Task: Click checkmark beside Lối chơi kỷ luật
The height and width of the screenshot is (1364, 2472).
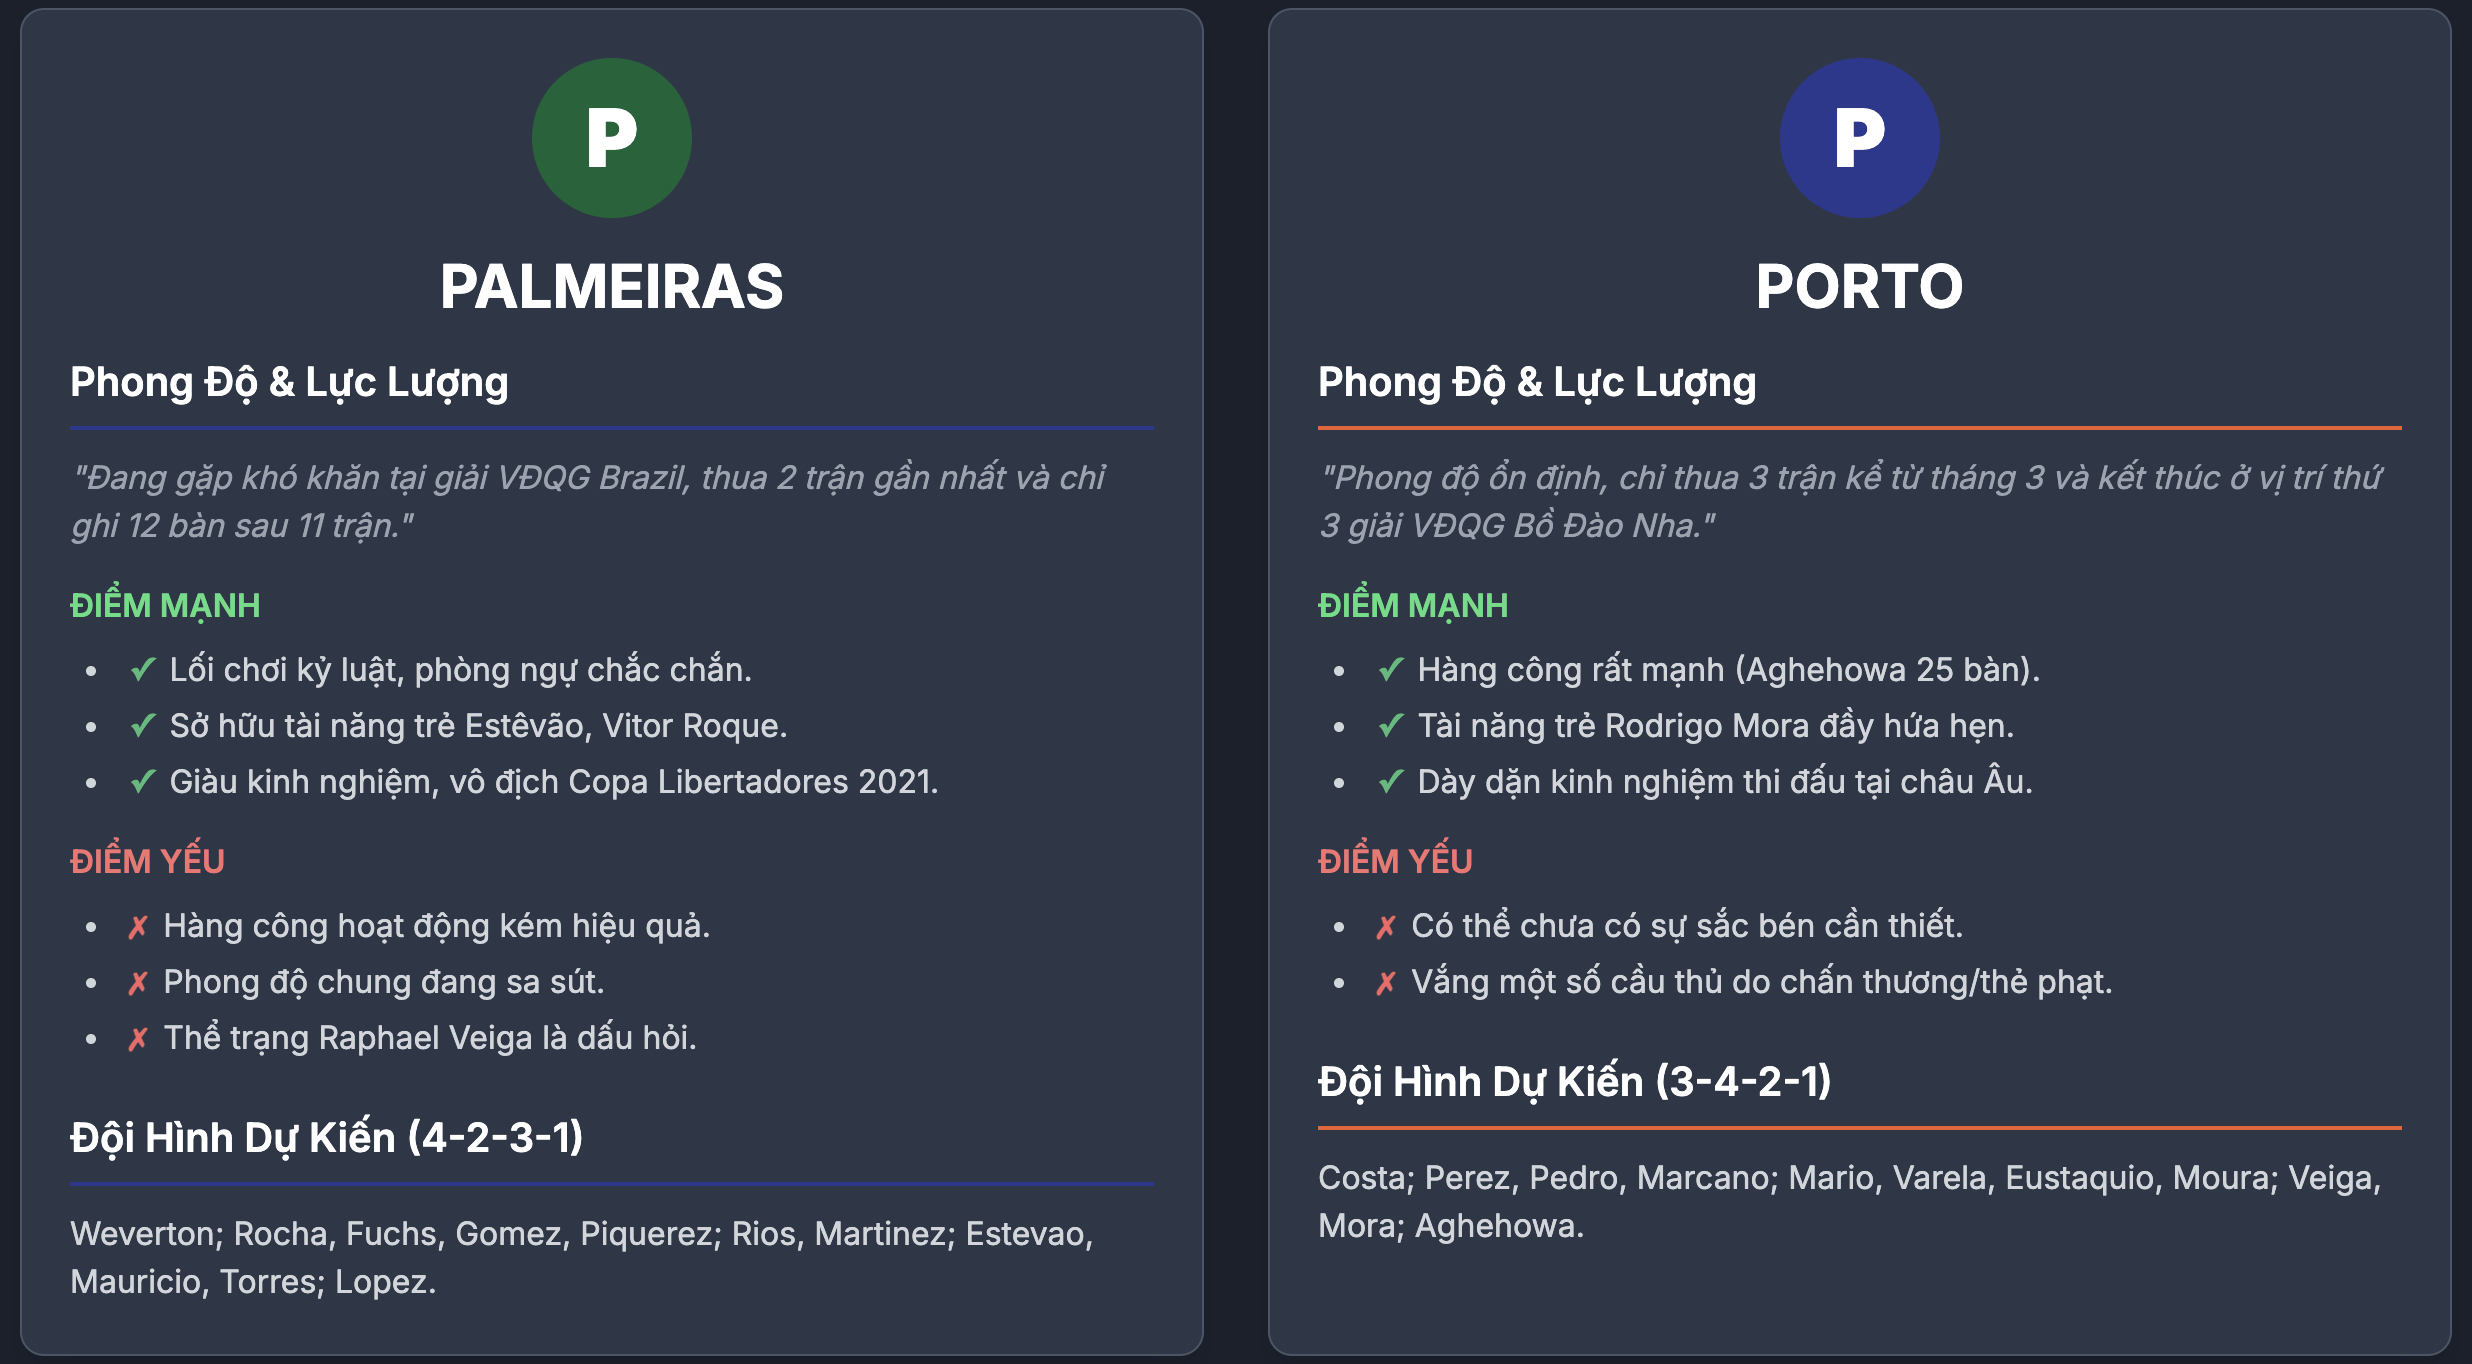Action: click(x=143, y=669)
